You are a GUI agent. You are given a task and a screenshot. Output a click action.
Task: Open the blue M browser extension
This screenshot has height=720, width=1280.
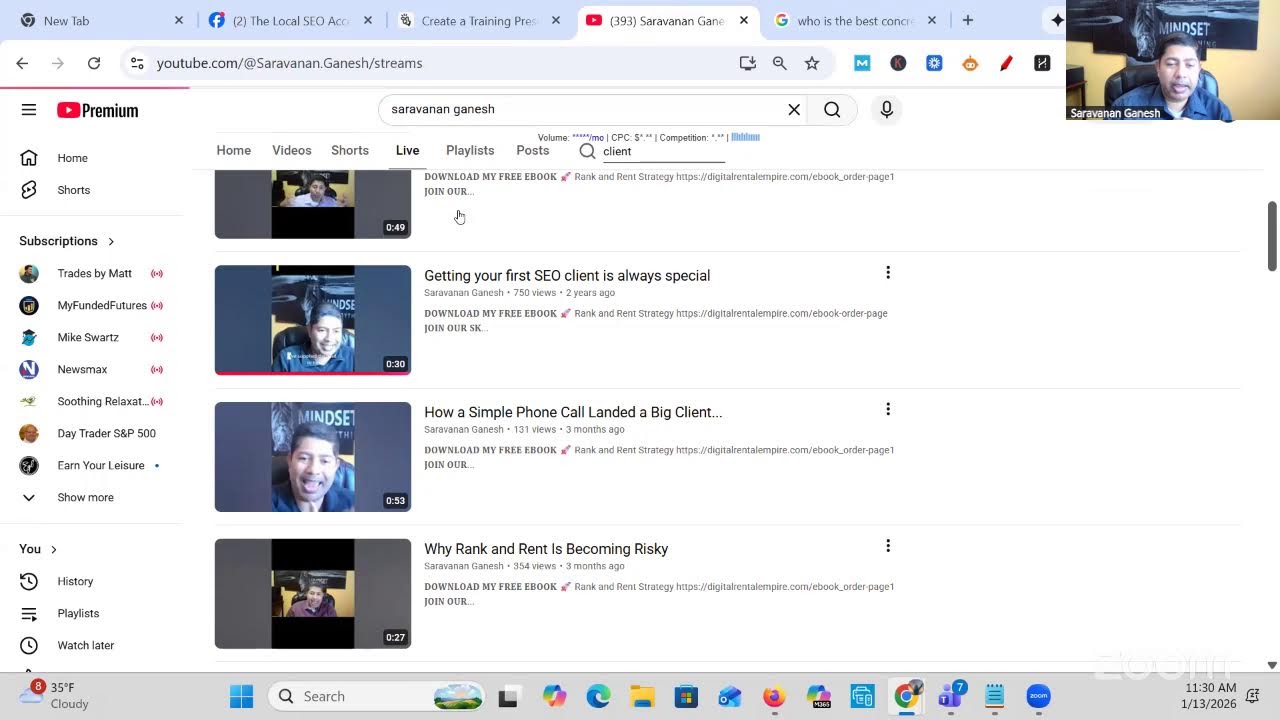tap(862, 63)
